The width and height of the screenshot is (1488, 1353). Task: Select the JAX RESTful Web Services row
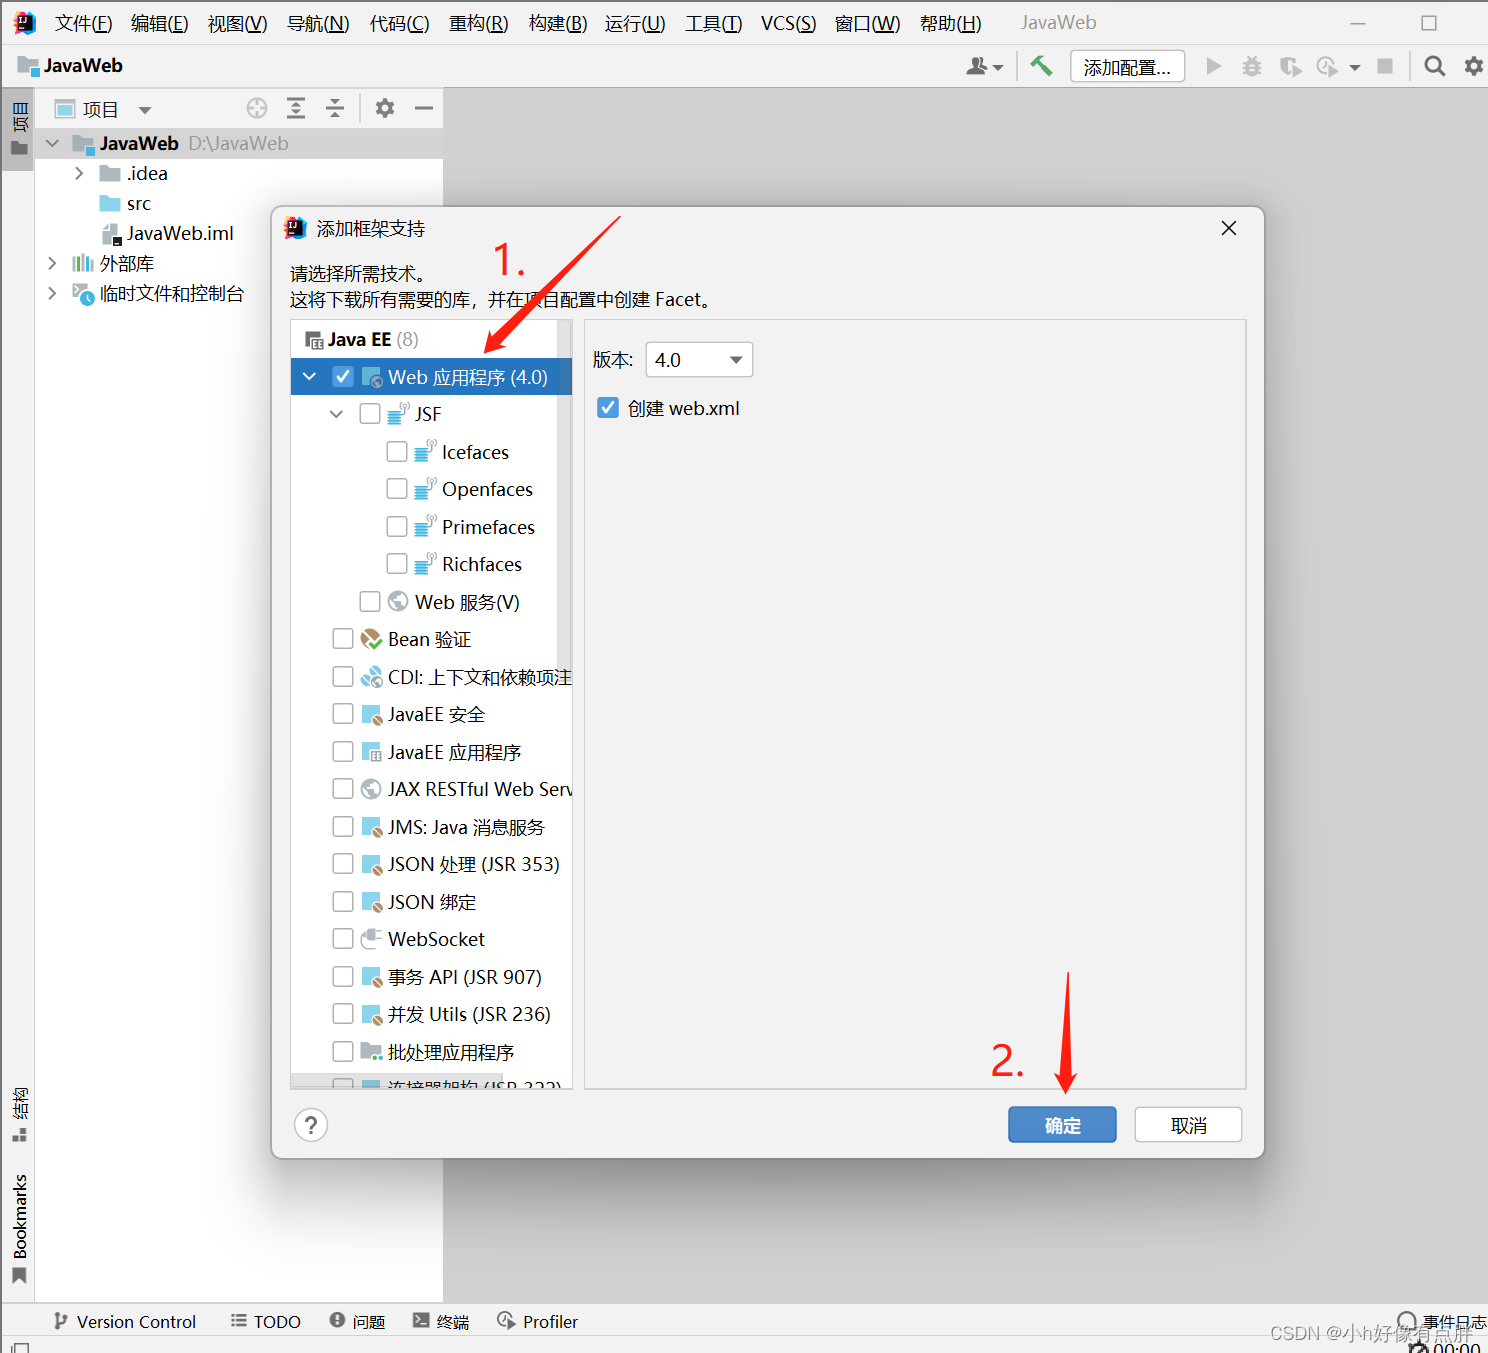tap(431, 789)
